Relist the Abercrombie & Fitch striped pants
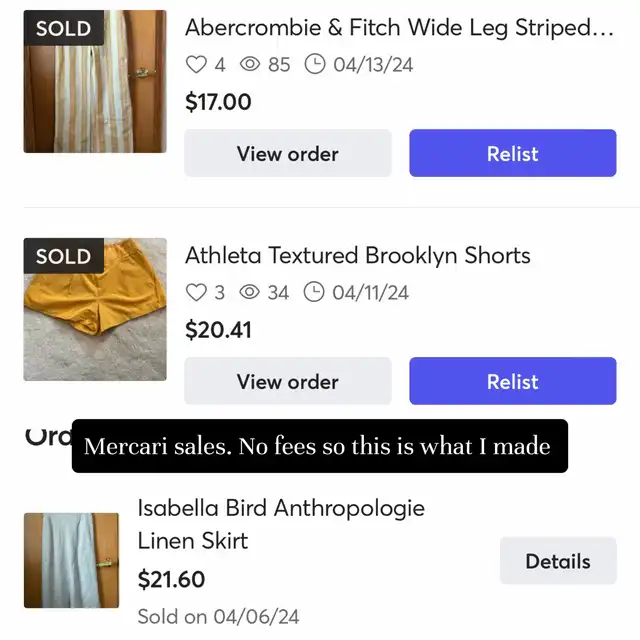 (x=513, y=153)
